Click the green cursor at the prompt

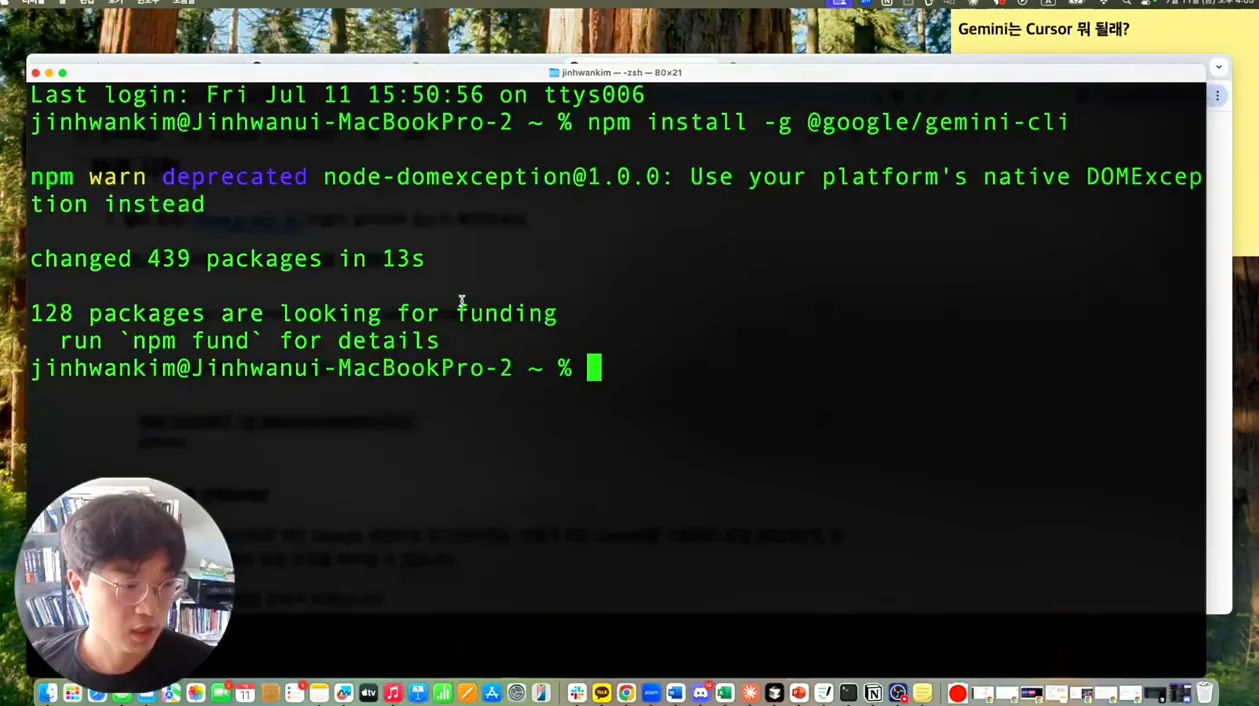tap(594, 368)
